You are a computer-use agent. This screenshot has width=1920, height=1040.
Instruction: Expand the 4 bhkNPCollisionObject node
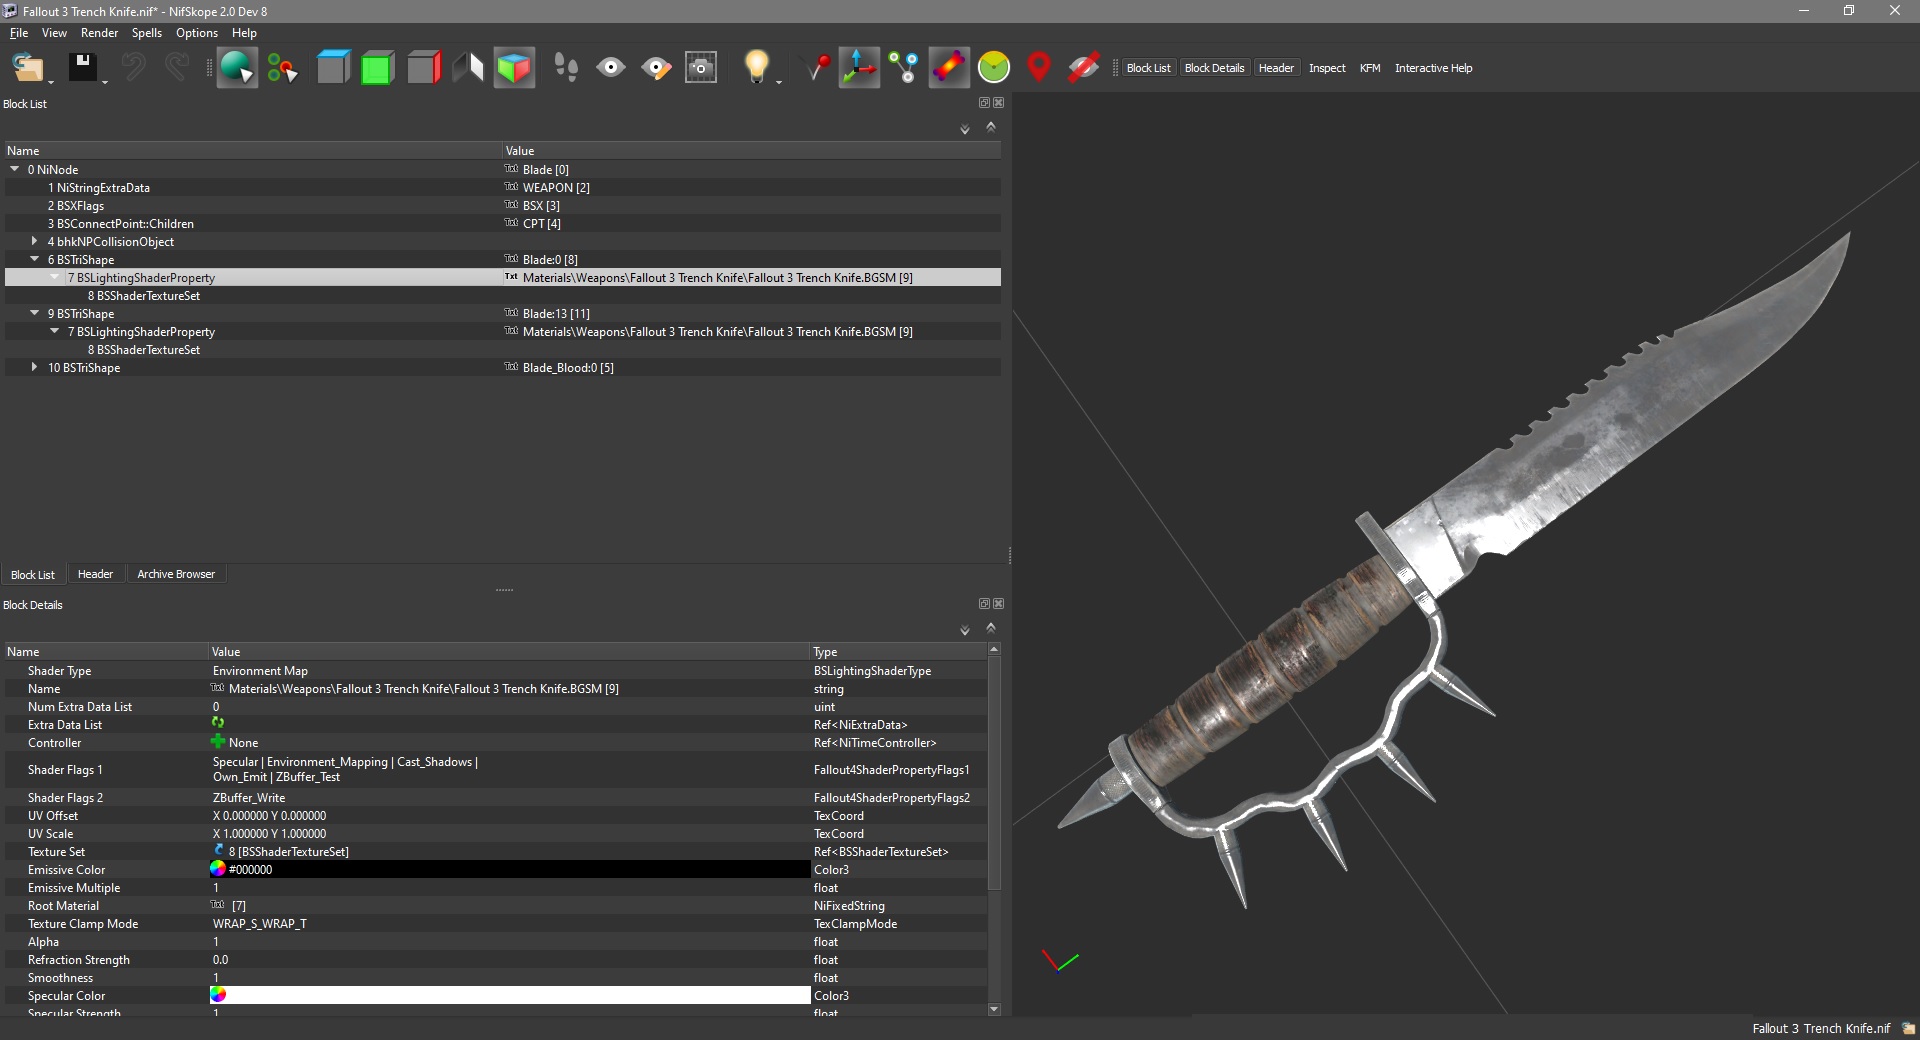tap(35, 242)
